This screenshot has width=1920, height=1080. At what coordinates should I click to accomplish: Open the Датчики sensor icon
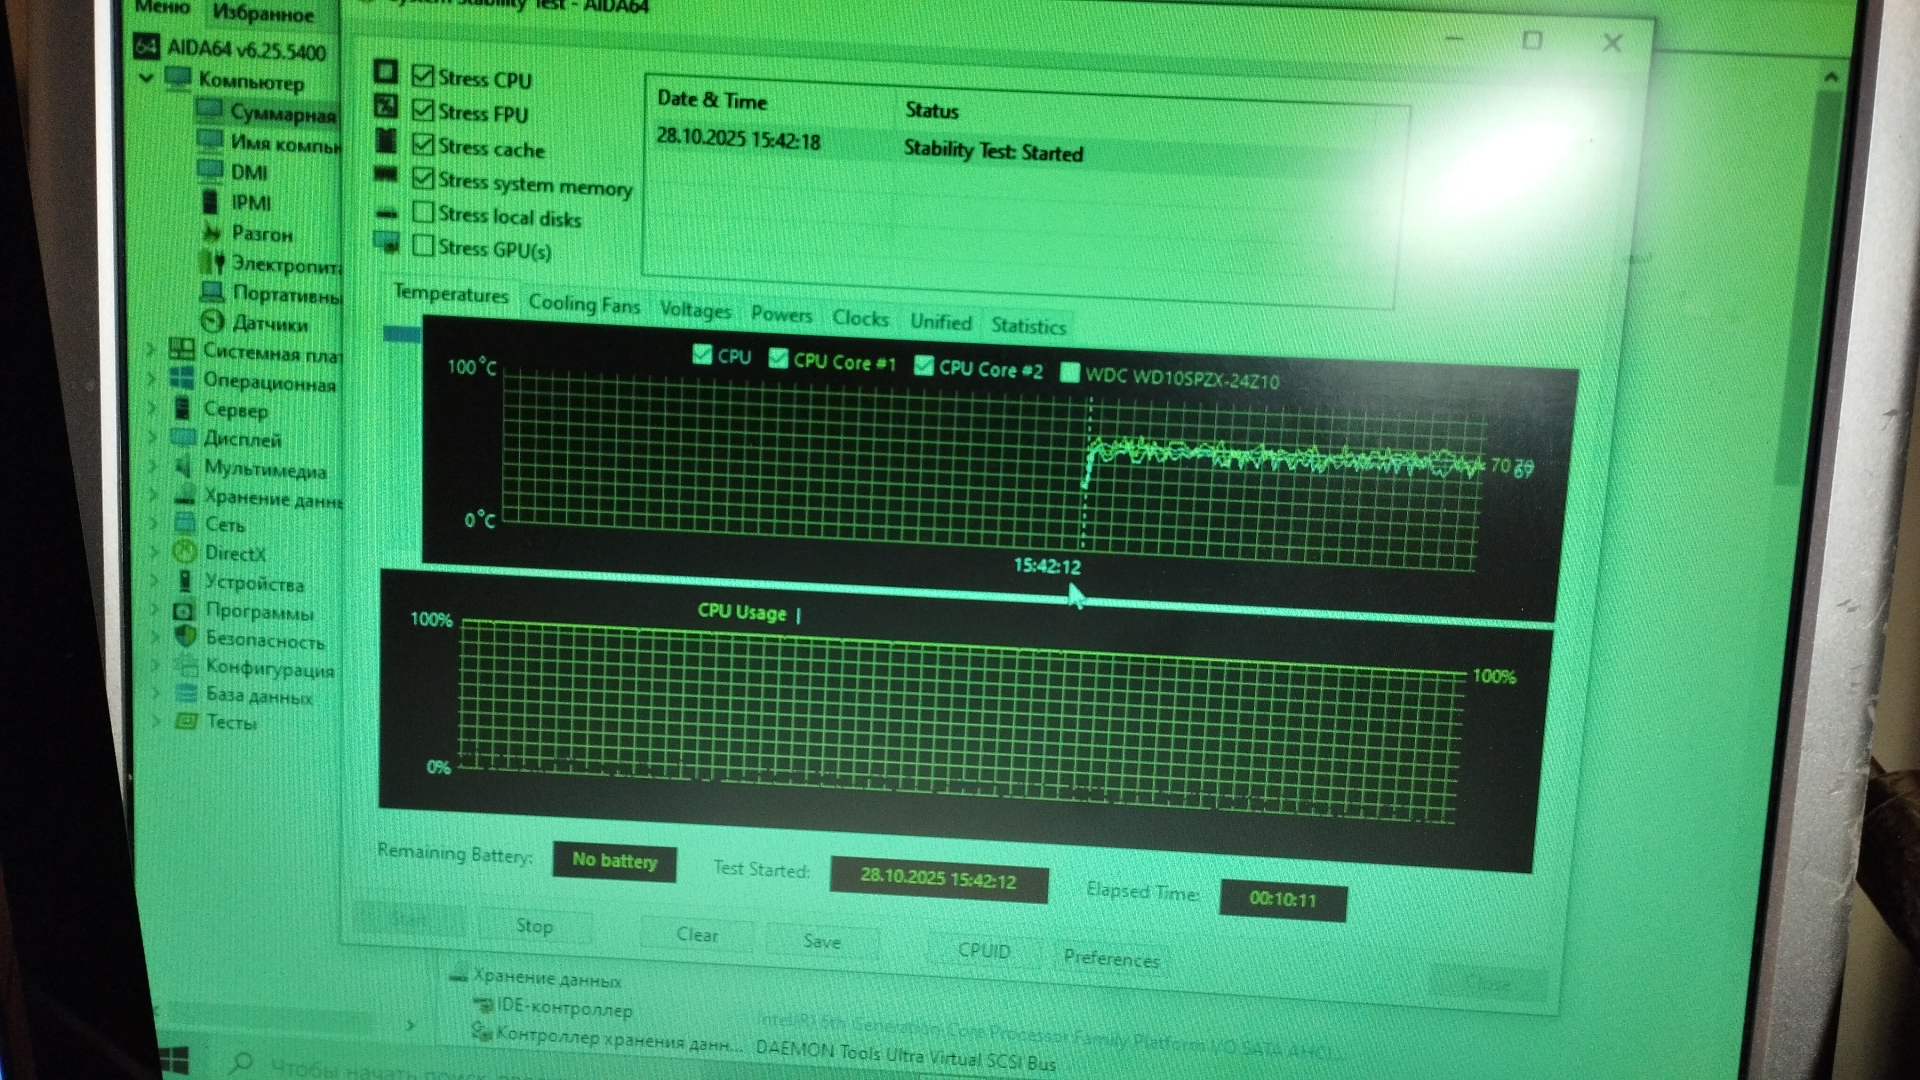click(212, 322)
